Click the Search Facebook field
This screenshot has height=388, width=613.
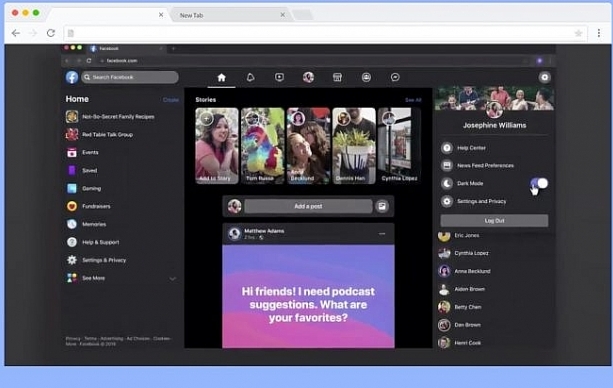130,77
